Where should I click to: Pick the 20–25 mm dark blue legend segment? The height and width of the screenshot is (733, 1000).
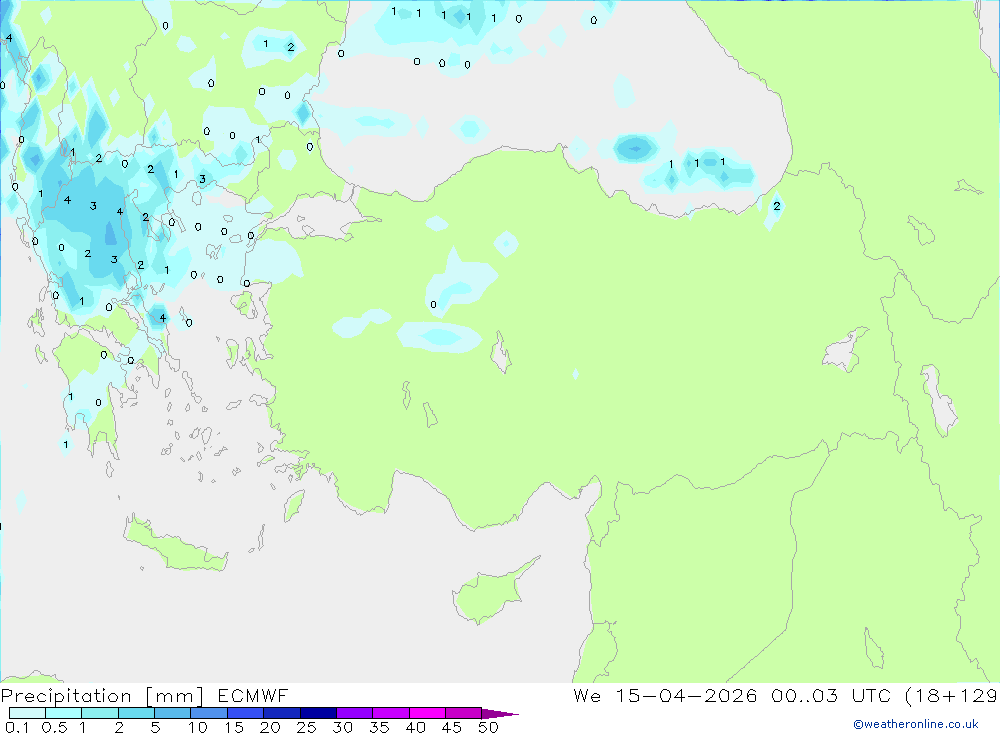coord(282,713)
